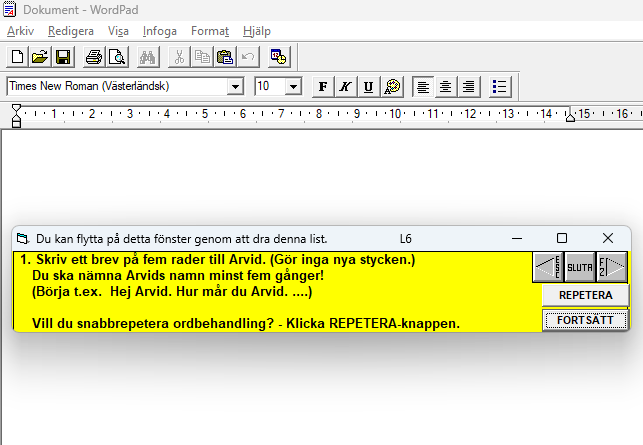Expand the Times New Roman font dropdown
Viewport: 643px width, 445px height.
point(236,87)
